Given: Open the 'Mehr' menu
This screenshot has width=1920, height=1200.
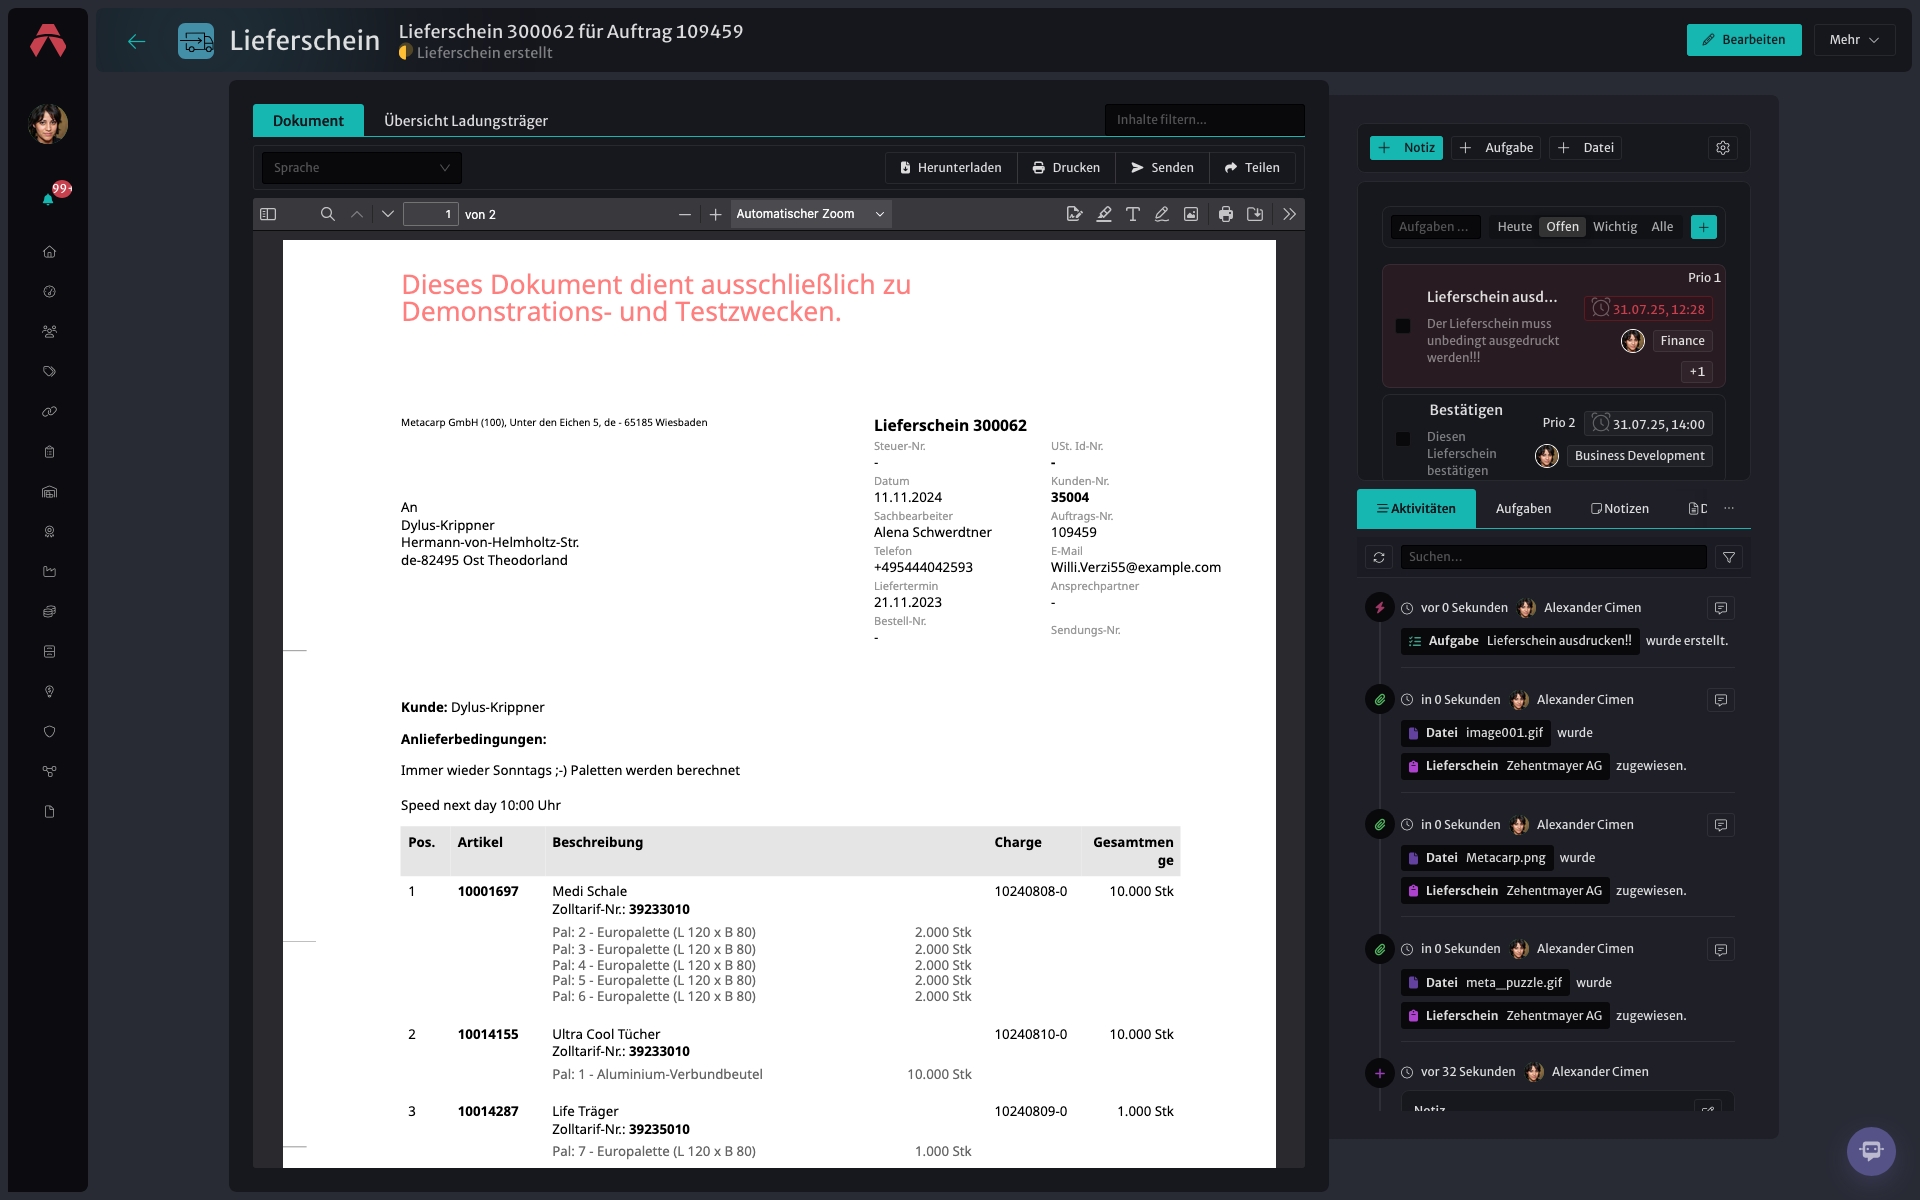Looking at the screenshot, I should click(x=1854, y=40).
